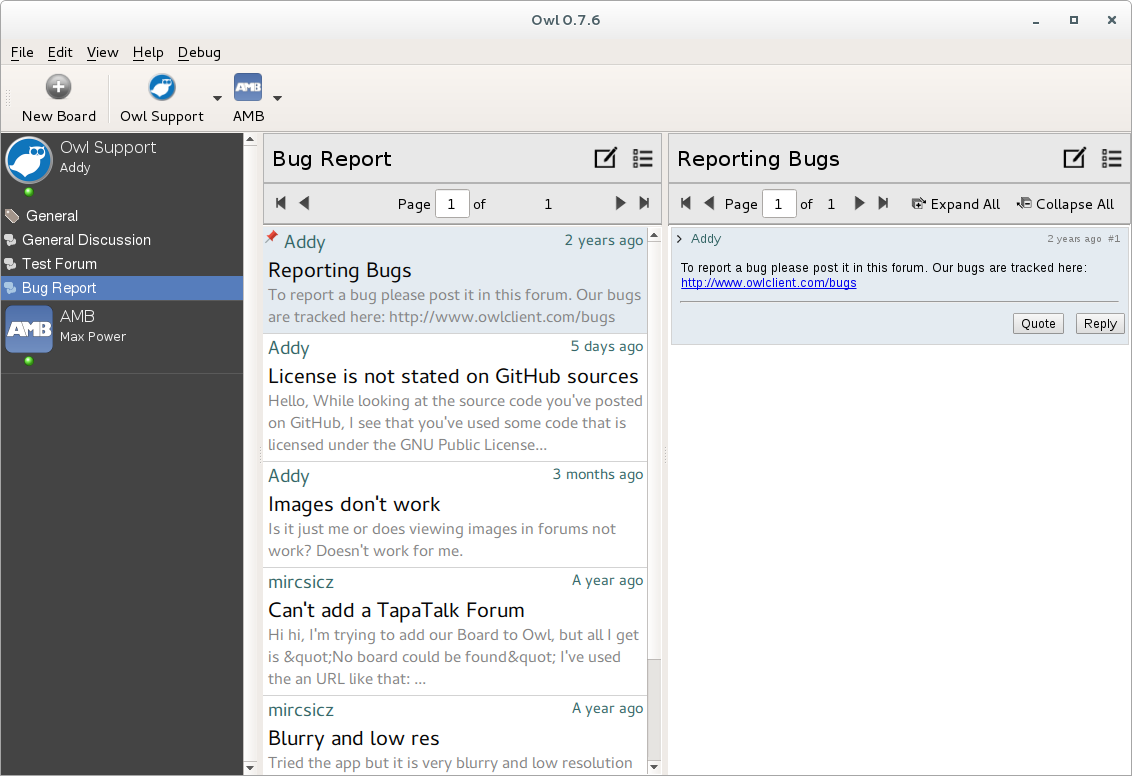Click Expand All posts button
This screenshot has width=1132, height=776.
pyautogui.click(x=955, y=204)
